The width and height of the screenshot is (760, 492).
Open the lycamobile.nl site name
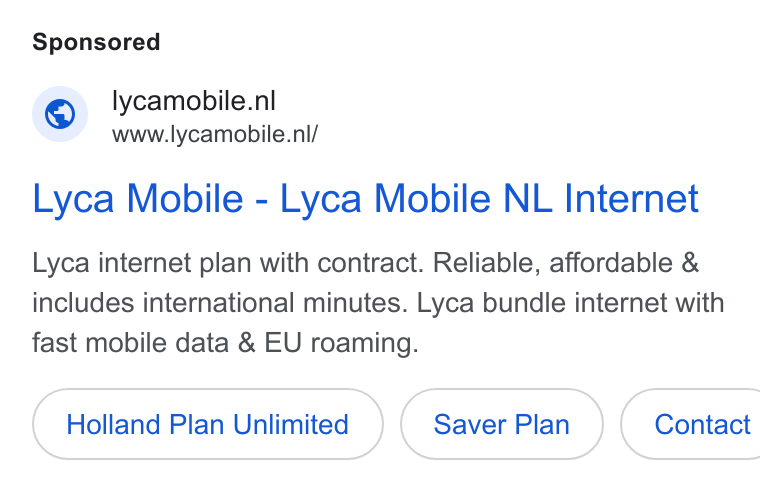[x=193, y=101]
